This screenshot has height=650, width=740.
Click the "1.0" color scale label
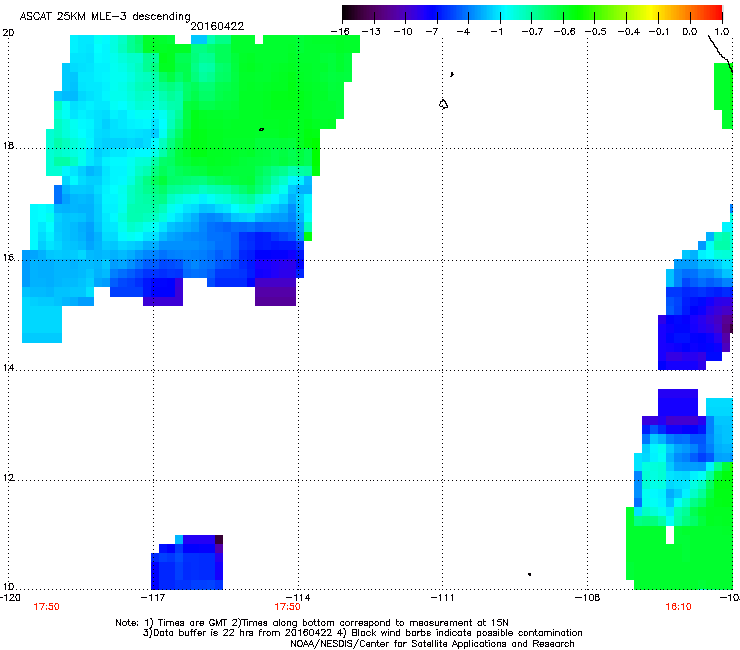click(x=722, y=32)
